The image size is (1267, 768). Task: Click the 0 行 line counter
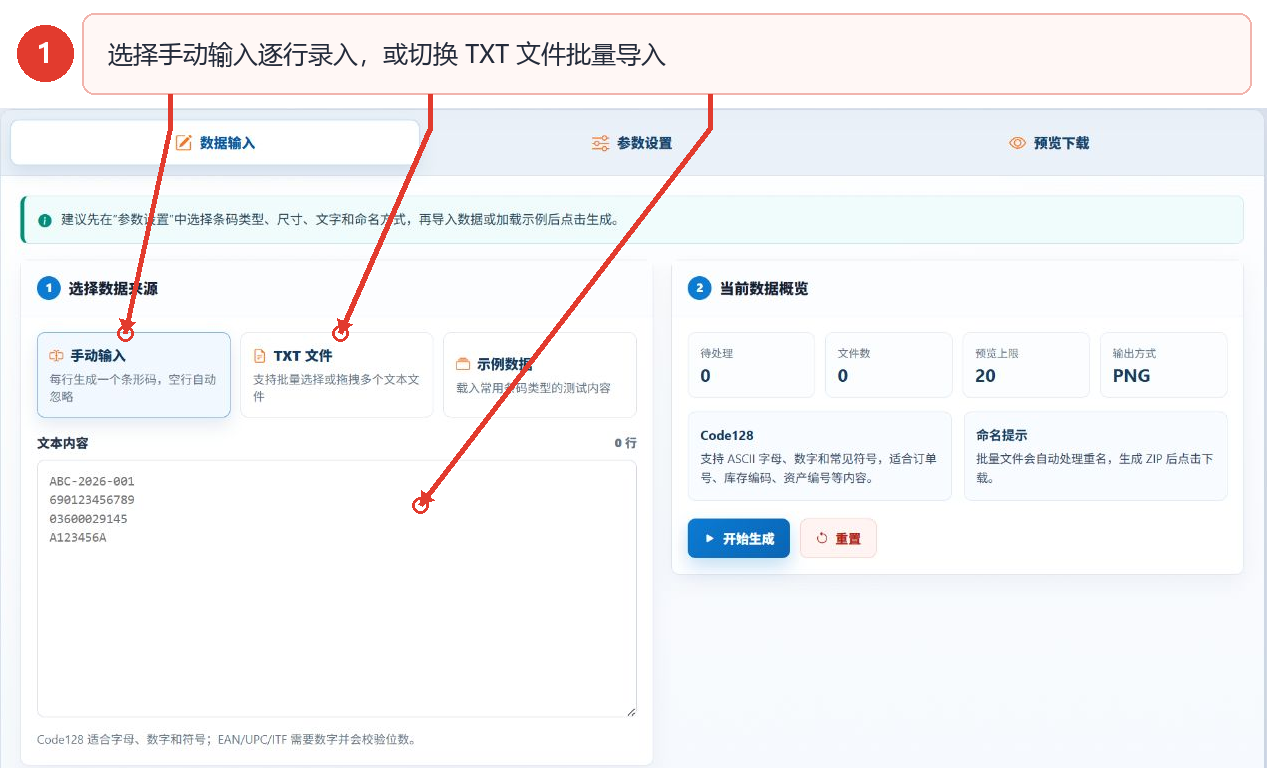pos(626,443)
